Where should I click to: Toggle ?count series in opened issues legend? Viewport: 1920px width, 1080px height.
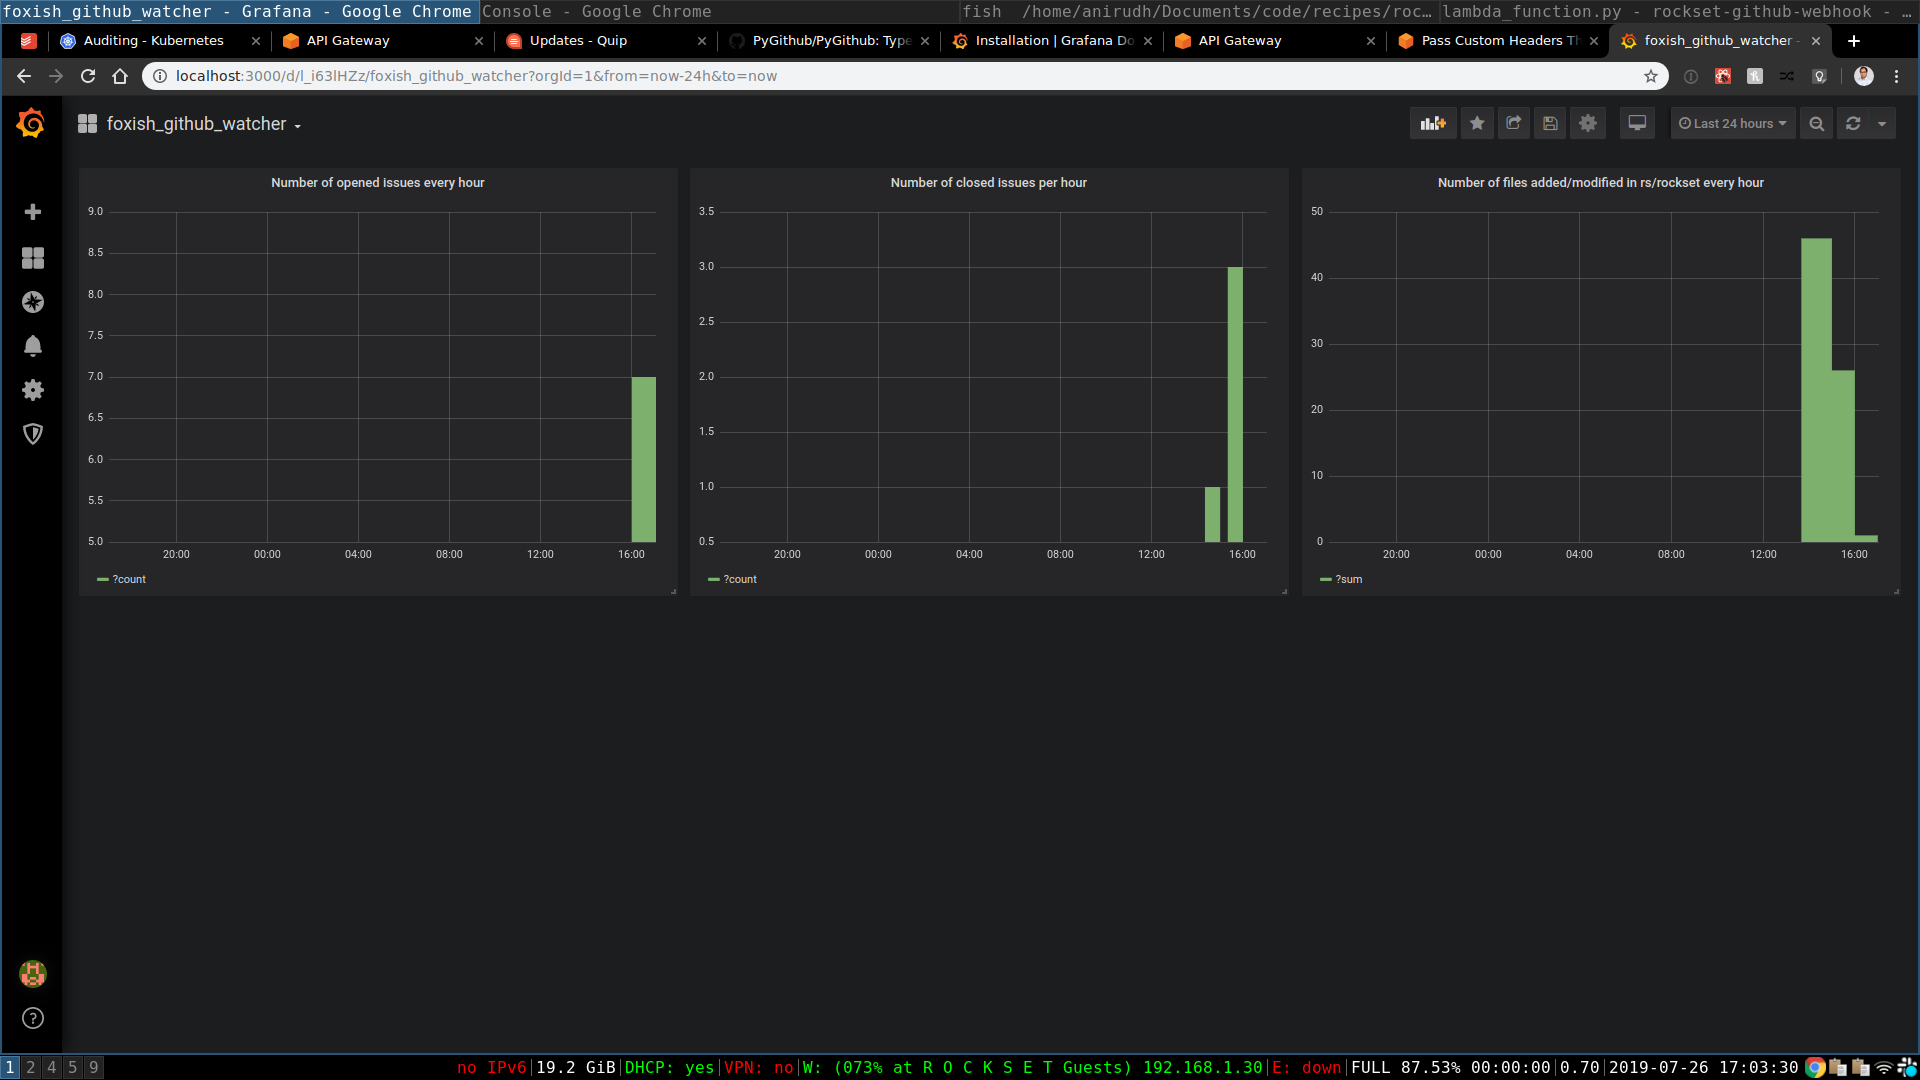pyautogui.click(x=128, y=580)
